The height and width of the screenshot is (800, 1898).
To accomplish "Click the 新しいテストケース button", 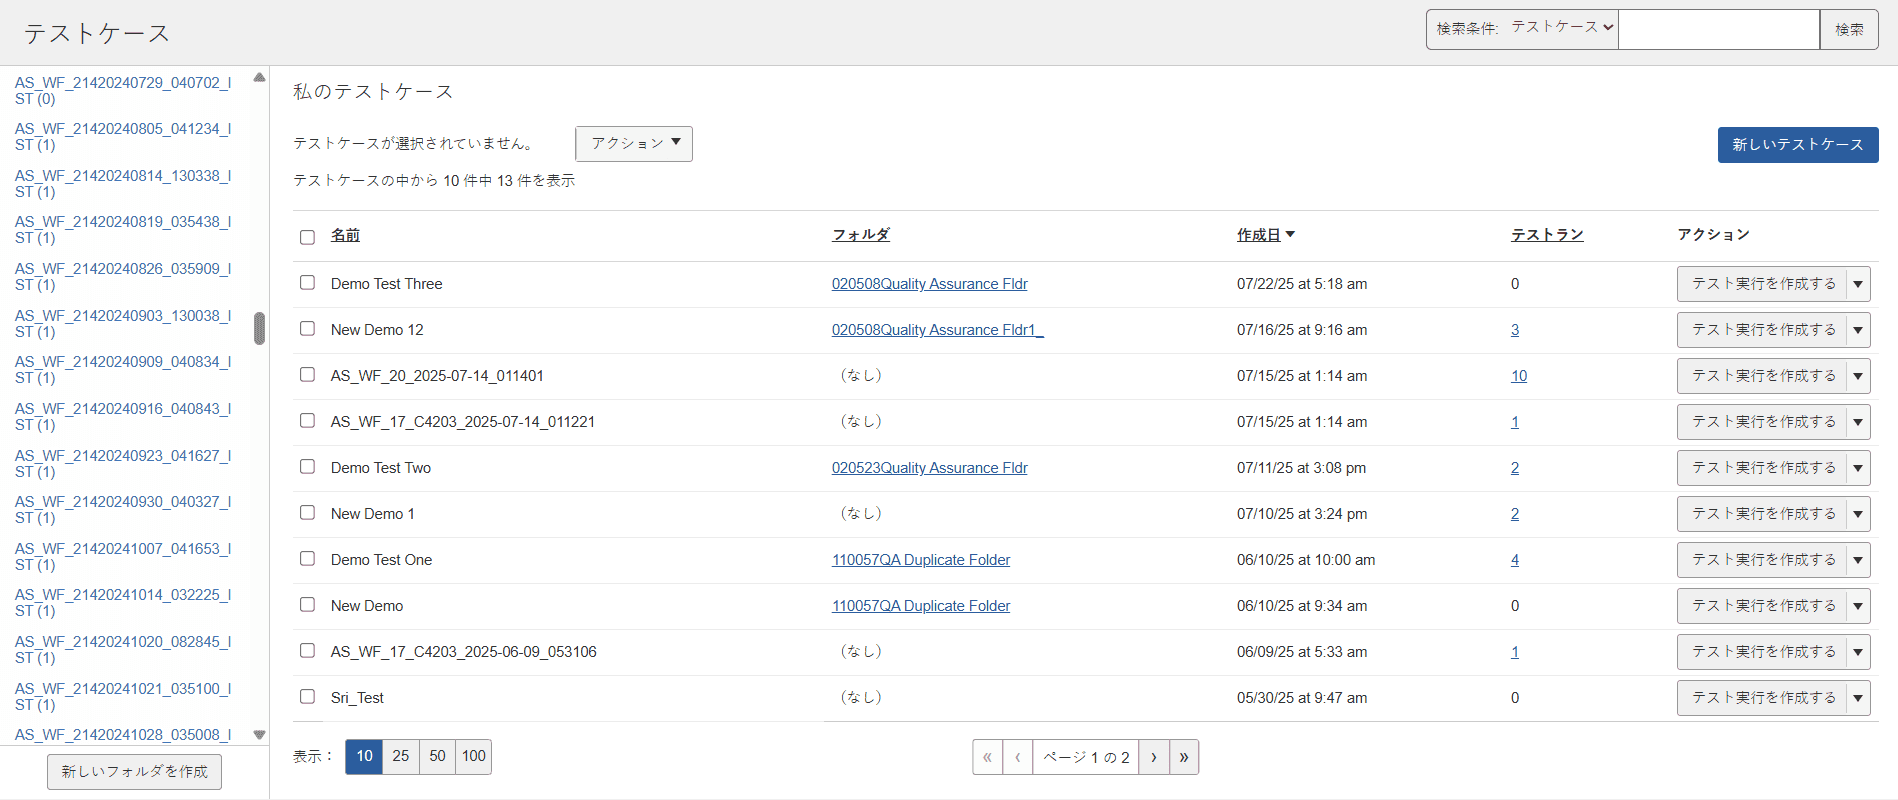I will tap(1797, 144).
